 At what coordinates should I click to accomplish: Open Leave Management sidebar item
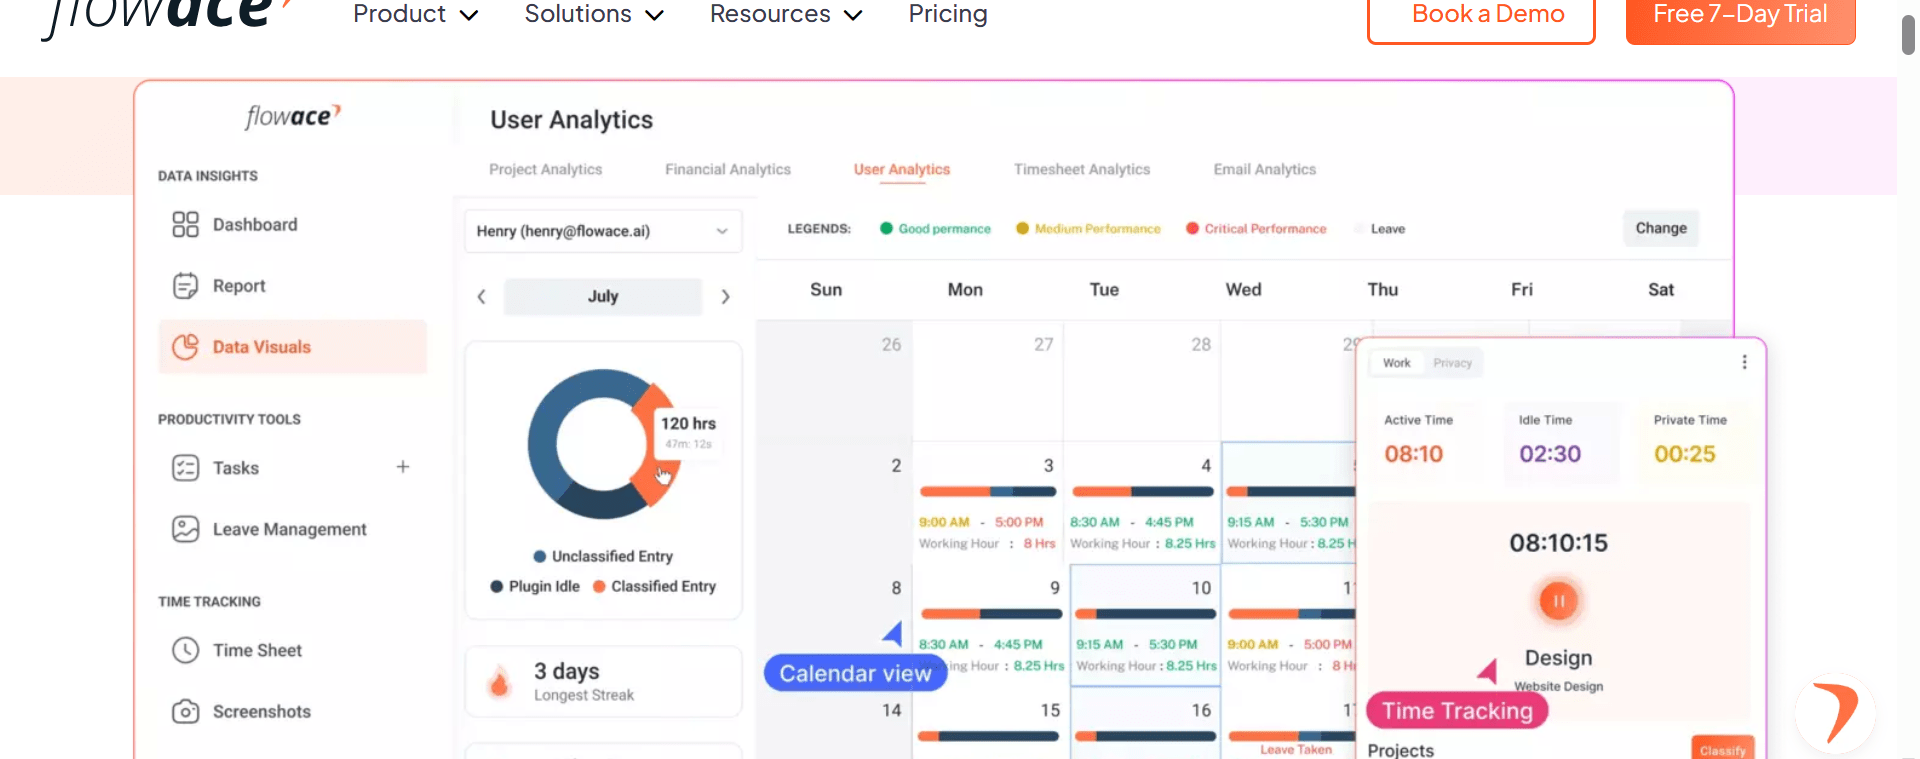293,529
